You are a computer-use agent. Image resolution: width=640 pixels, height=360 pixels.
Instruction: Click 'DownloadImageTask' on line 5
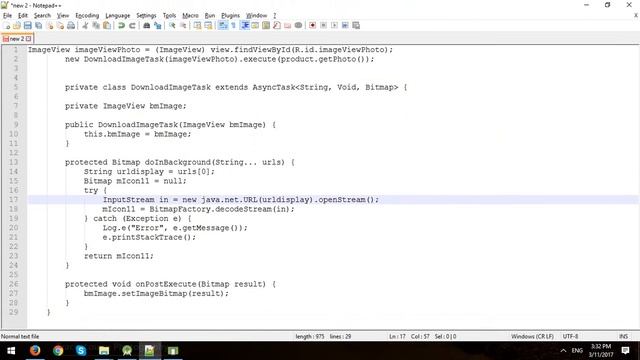click(x=171, y=87)
